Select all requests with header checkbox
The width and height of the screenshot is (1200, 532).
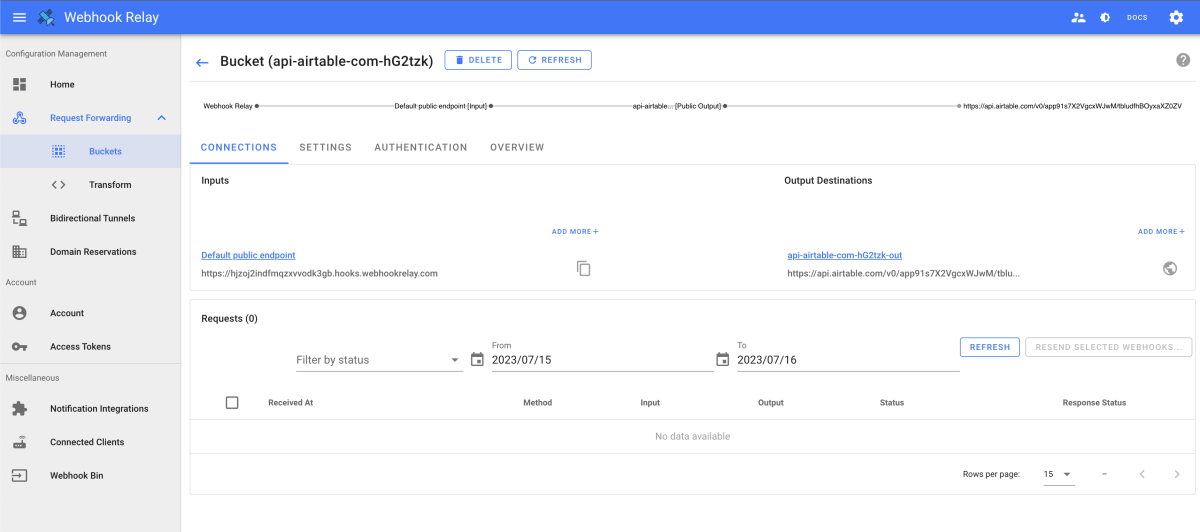232,402
